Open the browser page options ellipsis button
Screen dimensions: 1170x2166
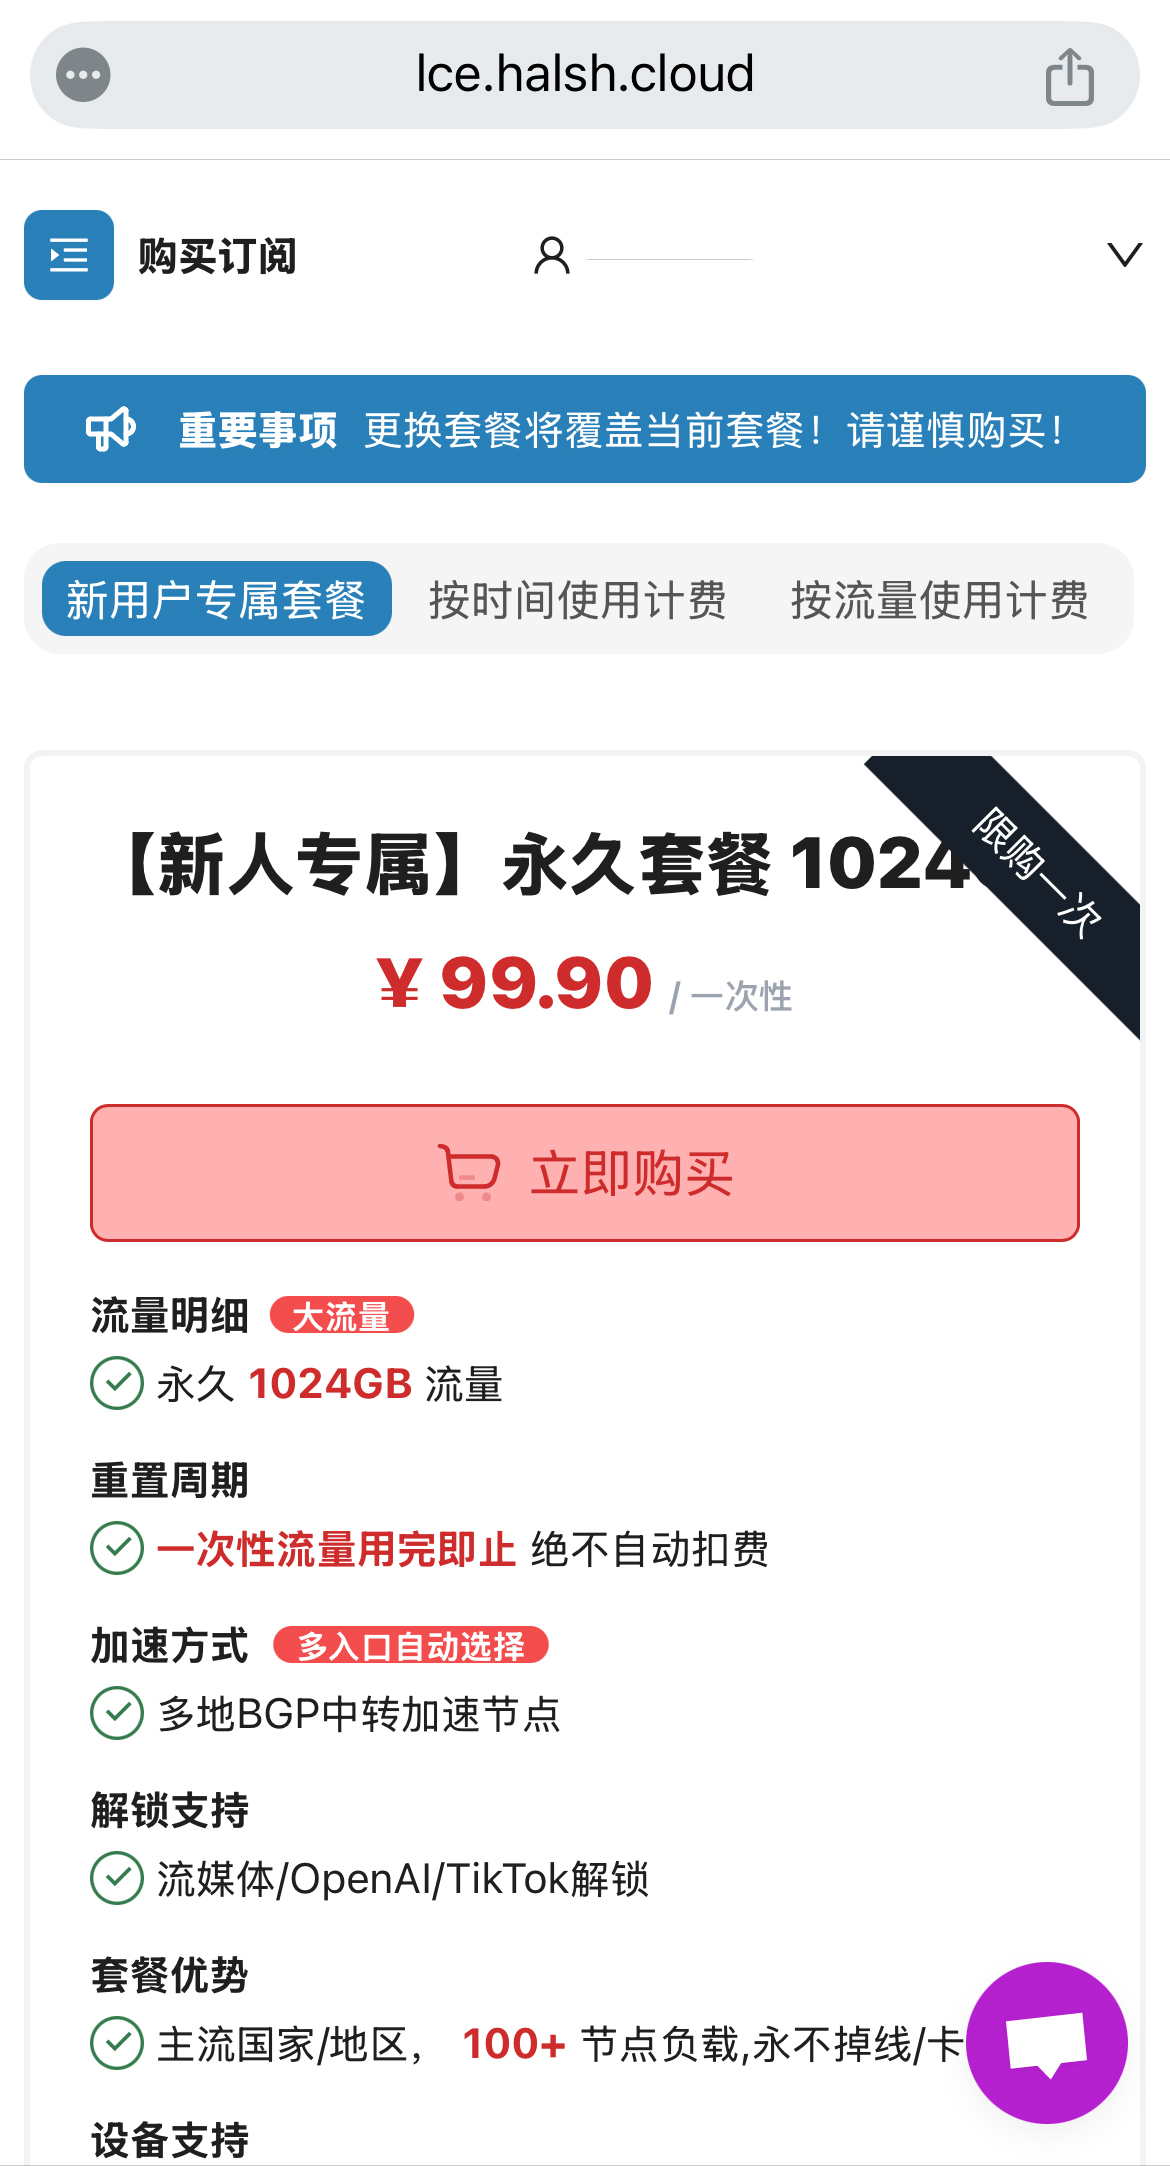point(83,75)
